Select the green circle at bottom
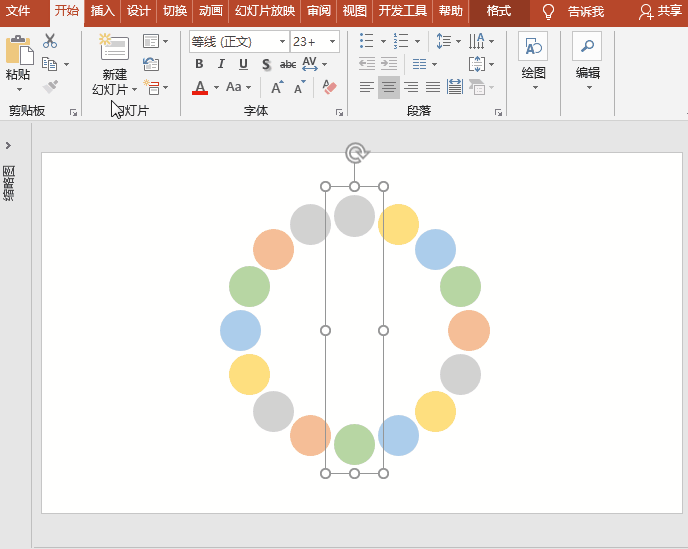688x549 pixels. (x=355, y=444)
